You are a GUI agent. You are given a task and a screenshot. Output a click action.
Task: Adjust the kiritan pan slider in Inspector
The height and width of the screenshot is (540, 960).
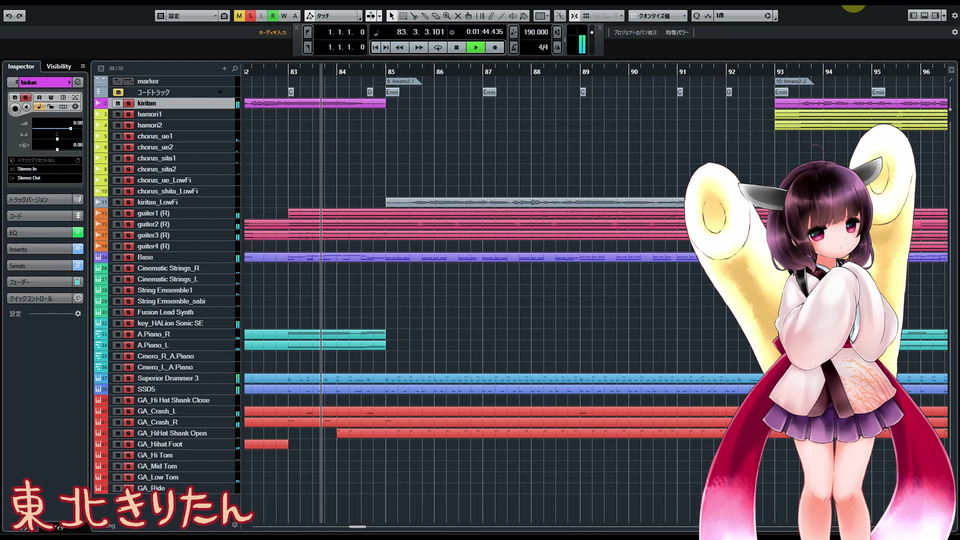click(x=57, y=139)
